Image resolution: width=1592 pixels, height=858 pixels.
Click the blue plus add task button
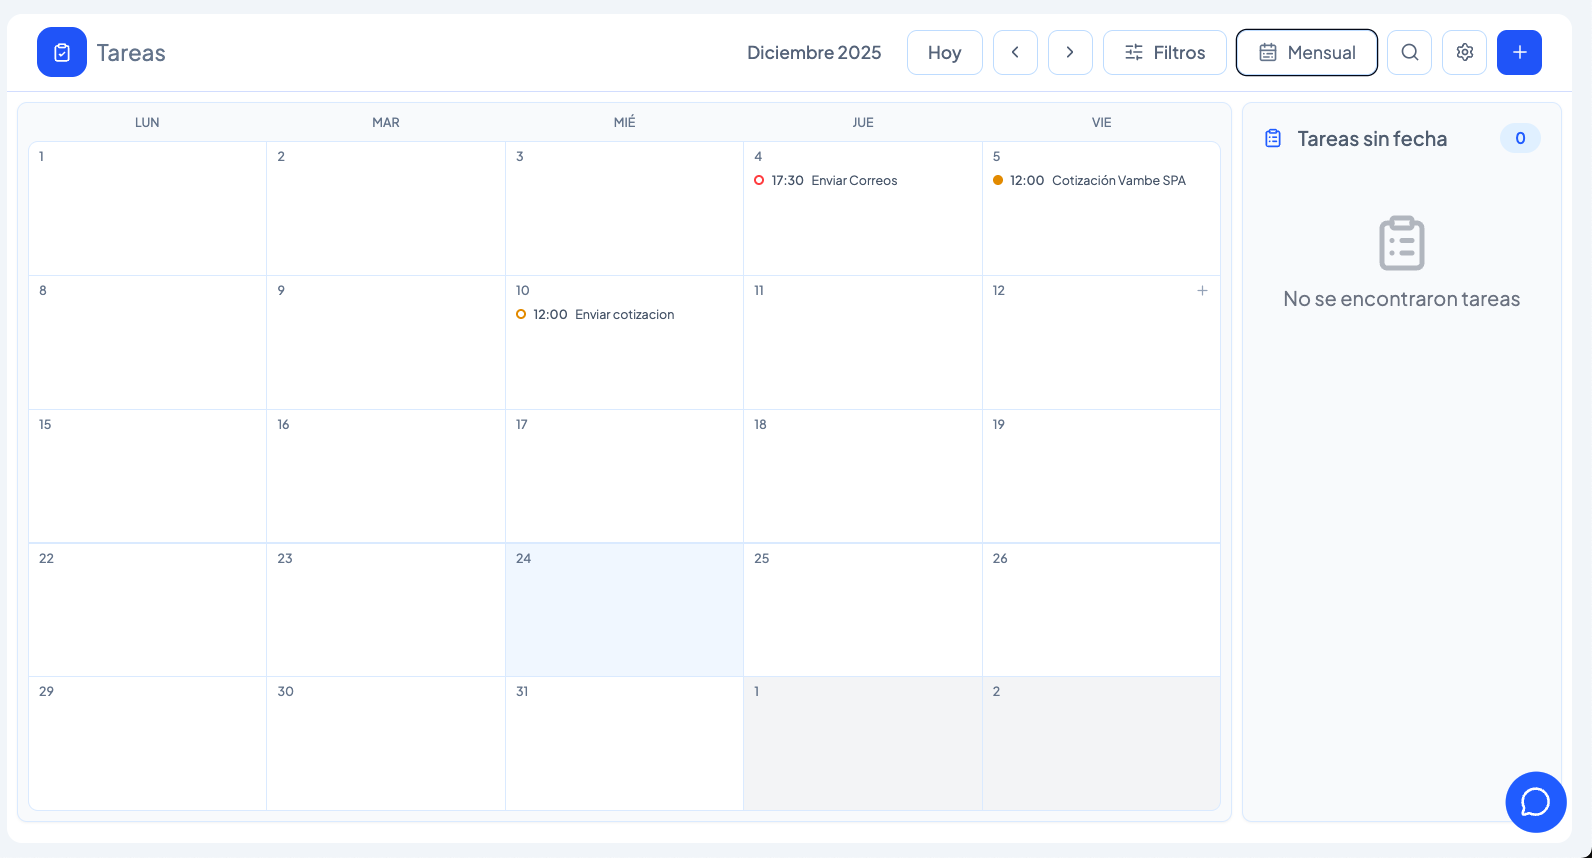tap(1519, 53)
